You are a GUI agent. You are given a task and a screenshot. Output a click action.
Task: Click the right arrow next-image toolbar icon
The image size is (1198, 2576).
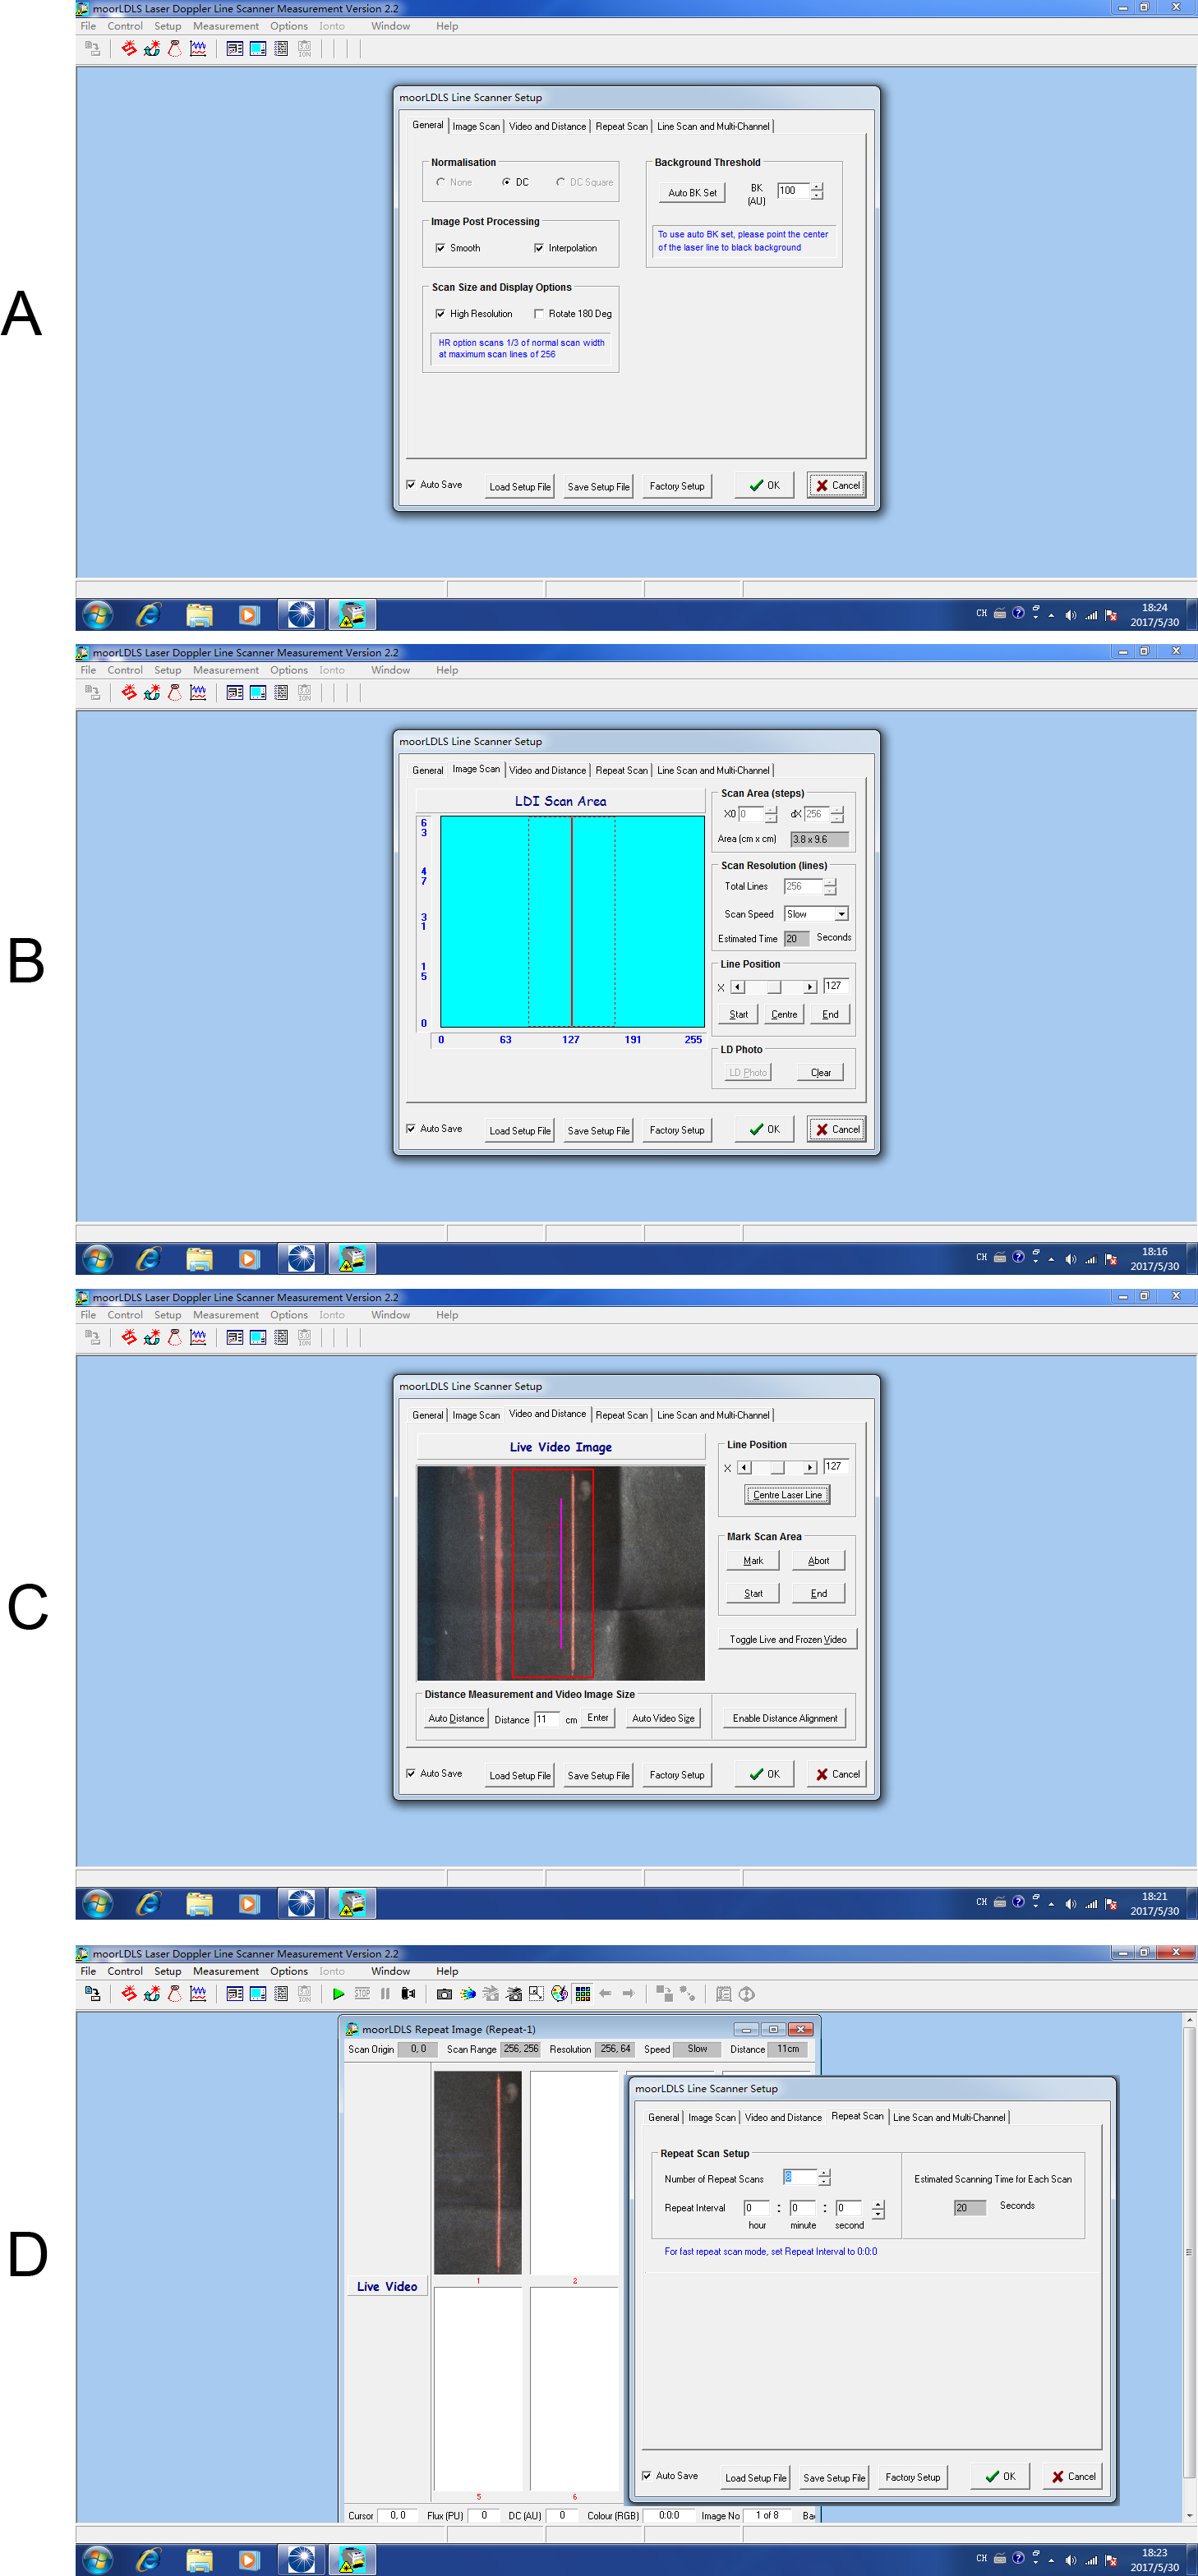[x=628, y=1993]
